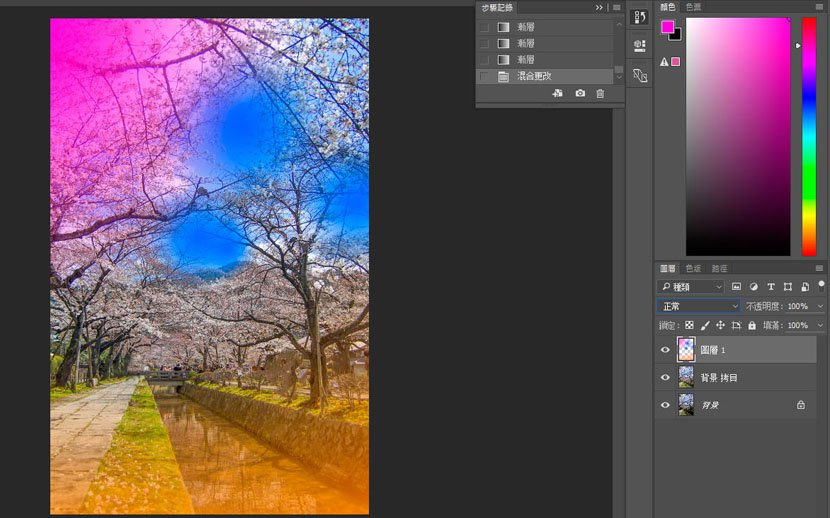Open the Layers panel options menu
830x518 pixels.
(x=819, y=268)
